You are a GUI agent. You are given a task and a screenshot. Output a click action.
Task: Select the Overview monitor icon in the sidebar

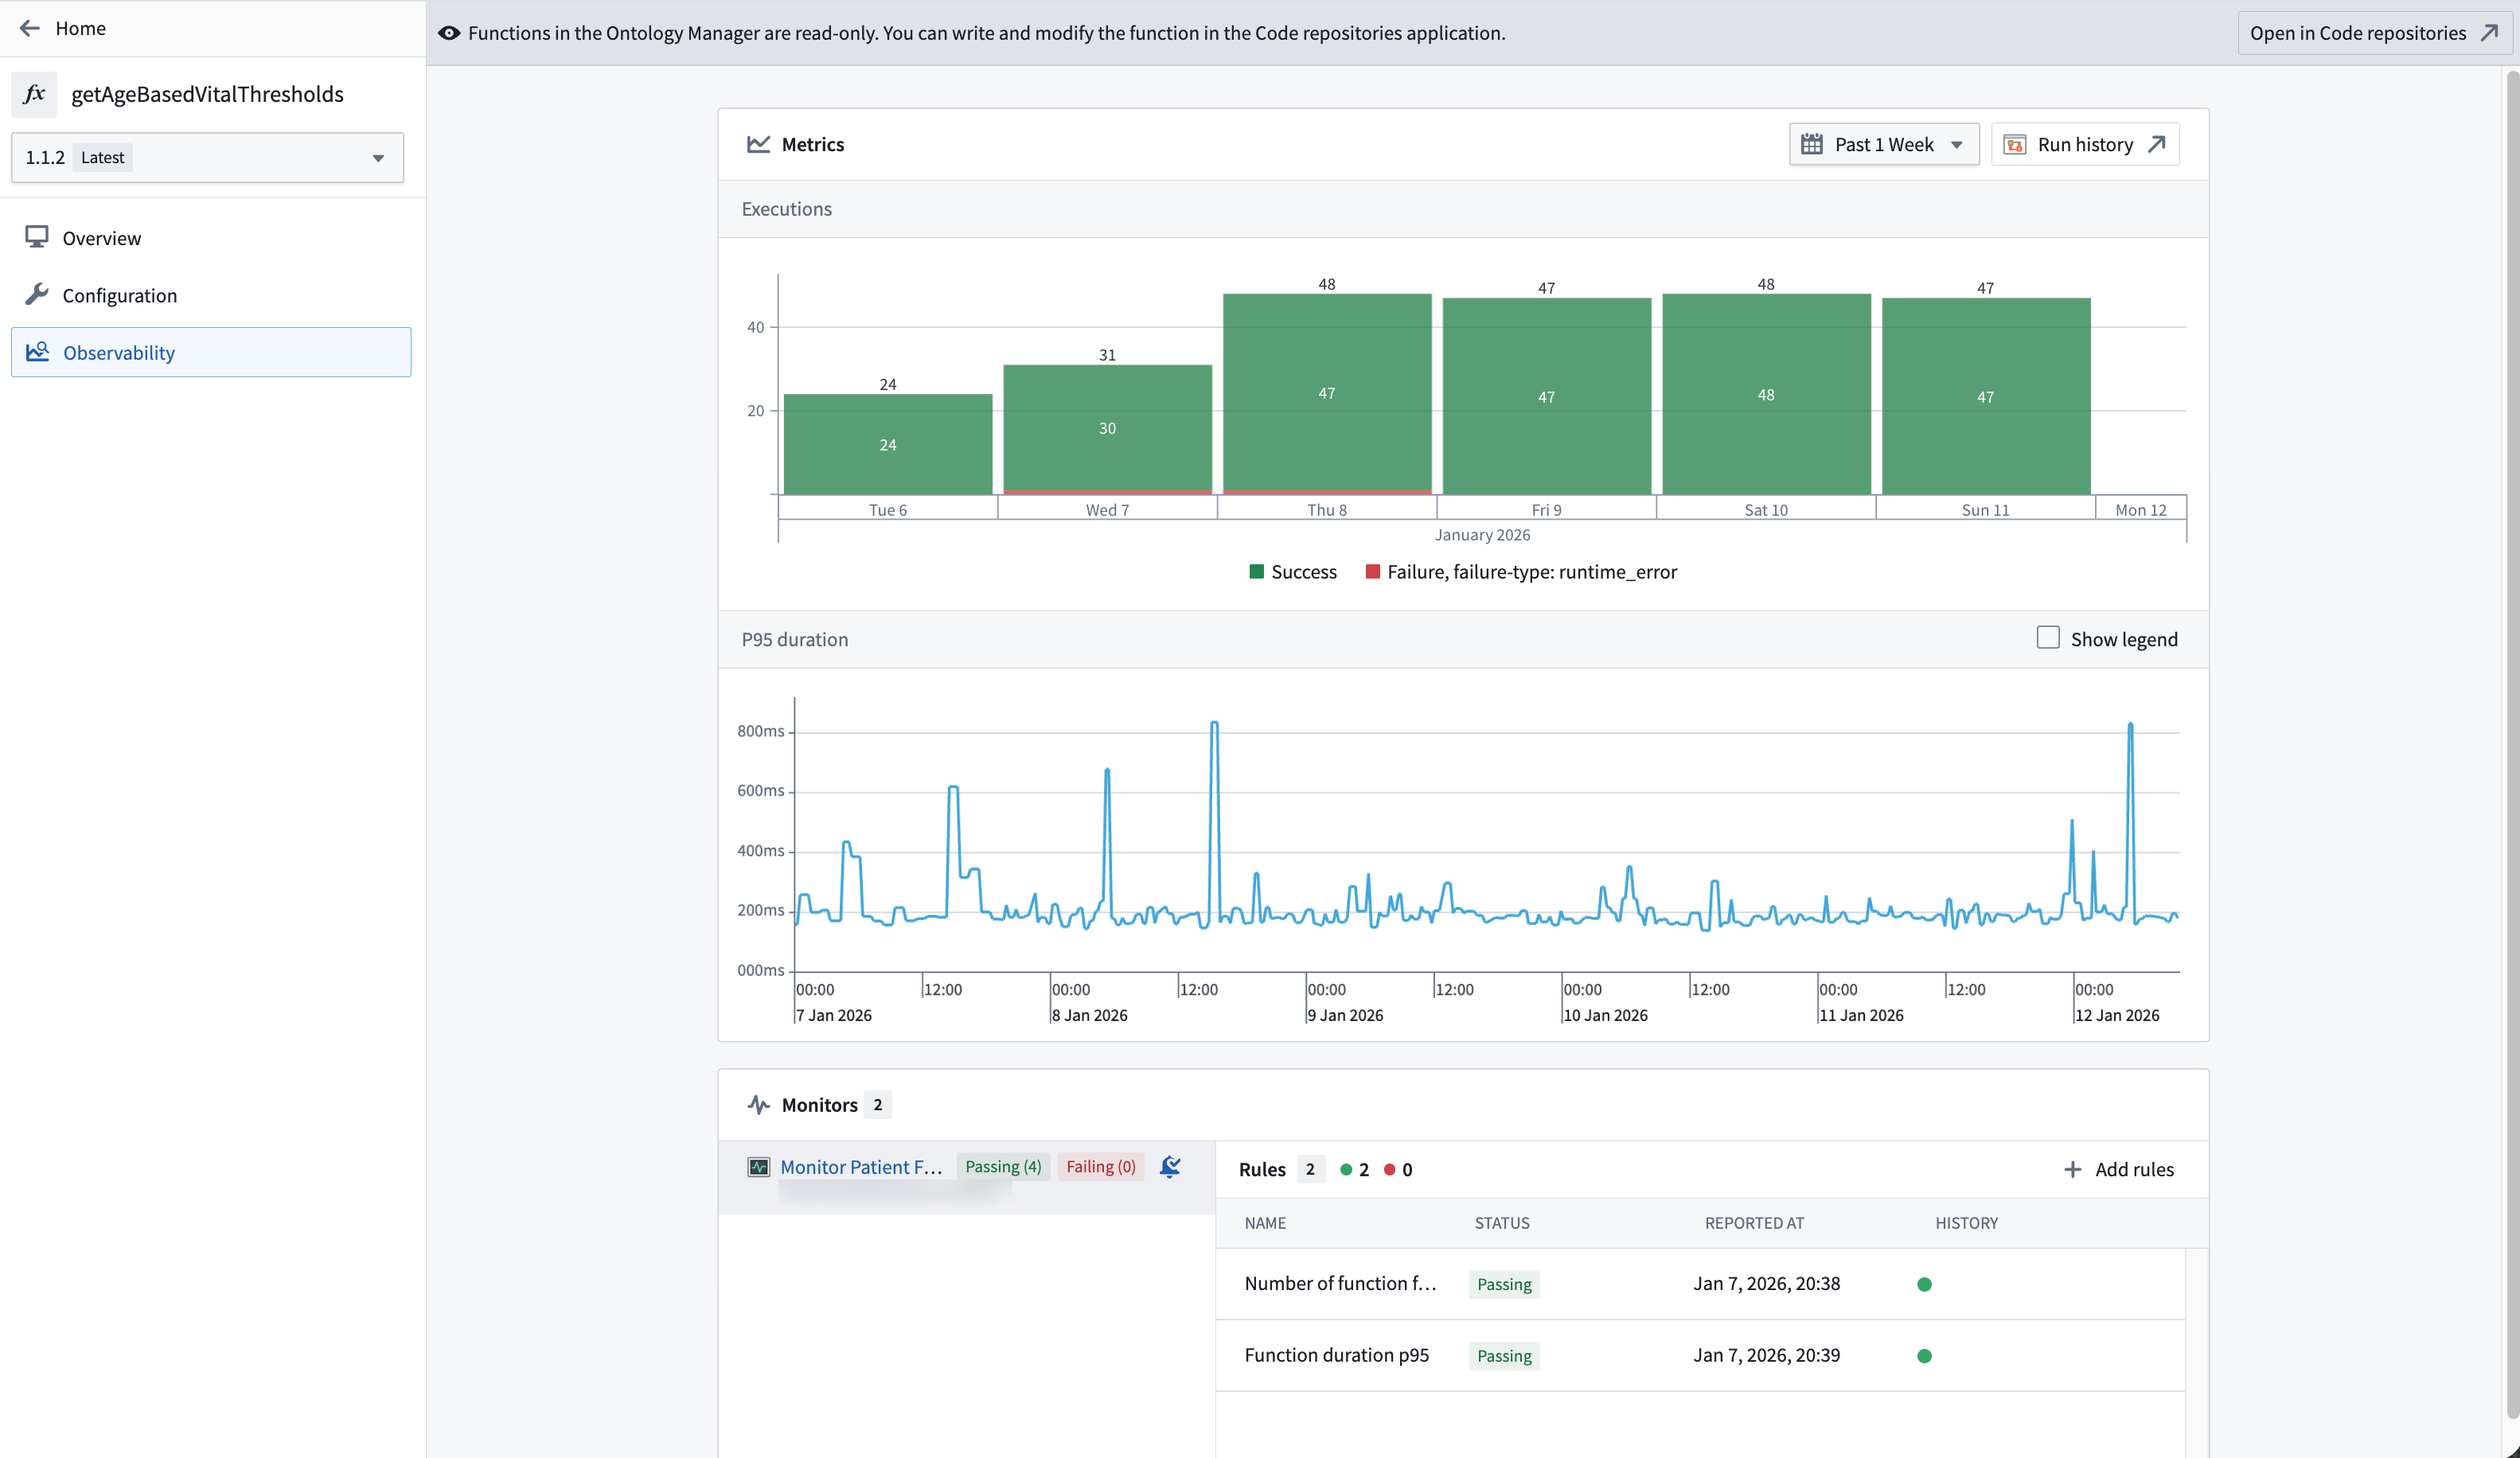coord(37,238)
